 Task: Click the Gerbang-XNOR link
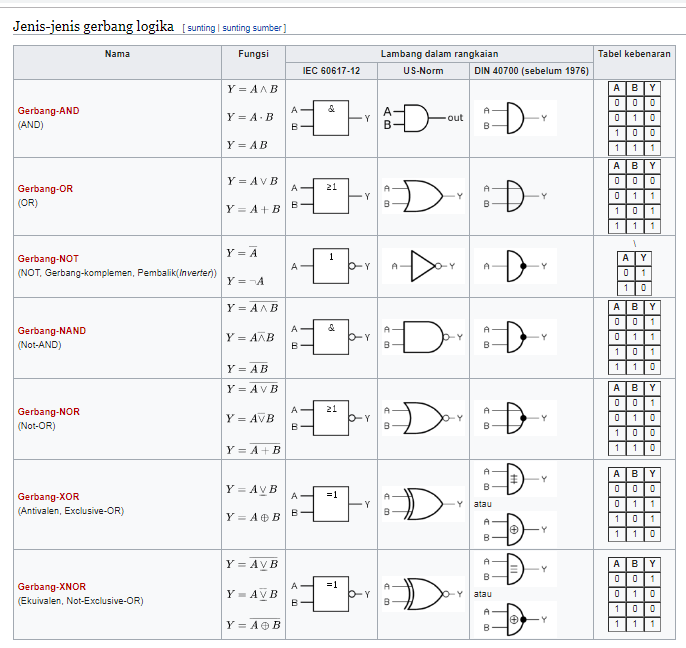(x=52, y=587)
